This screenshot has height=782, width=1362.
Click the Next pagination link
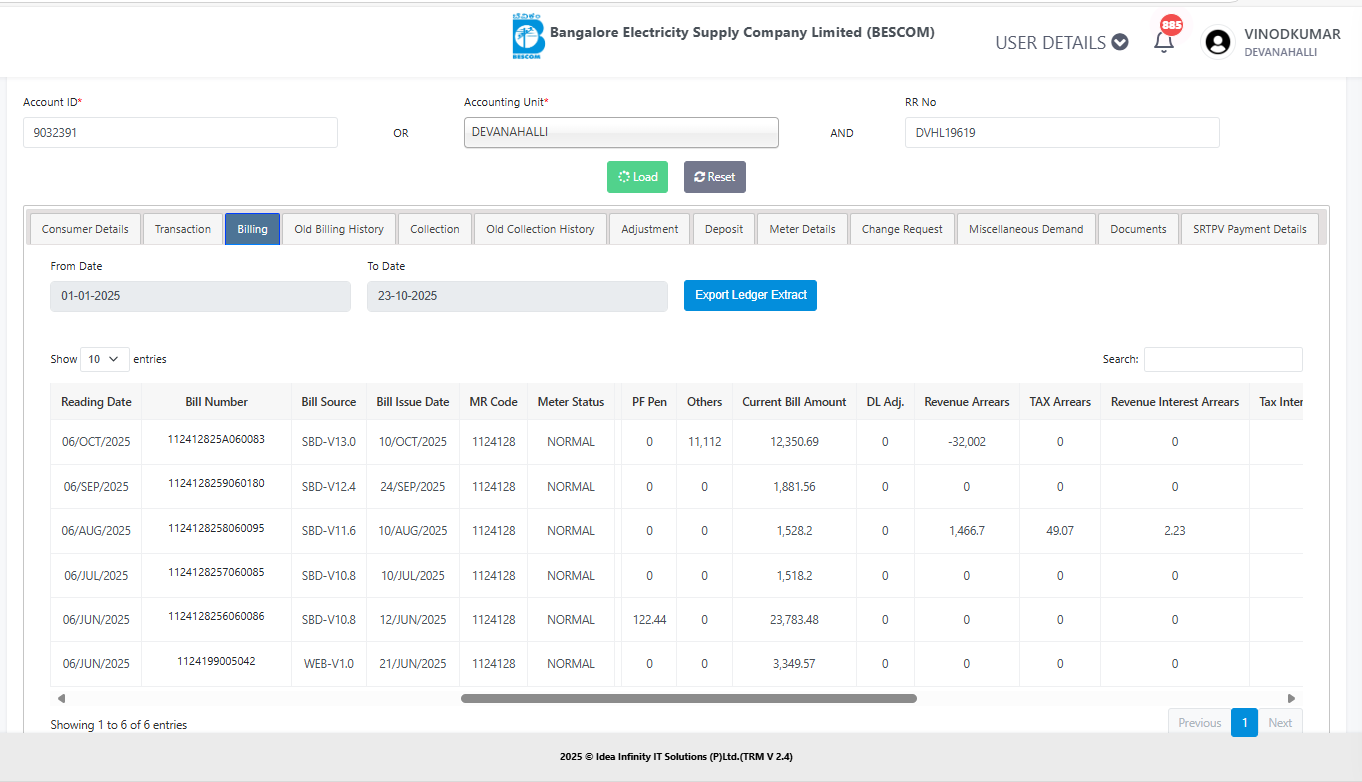(1279, 723)
